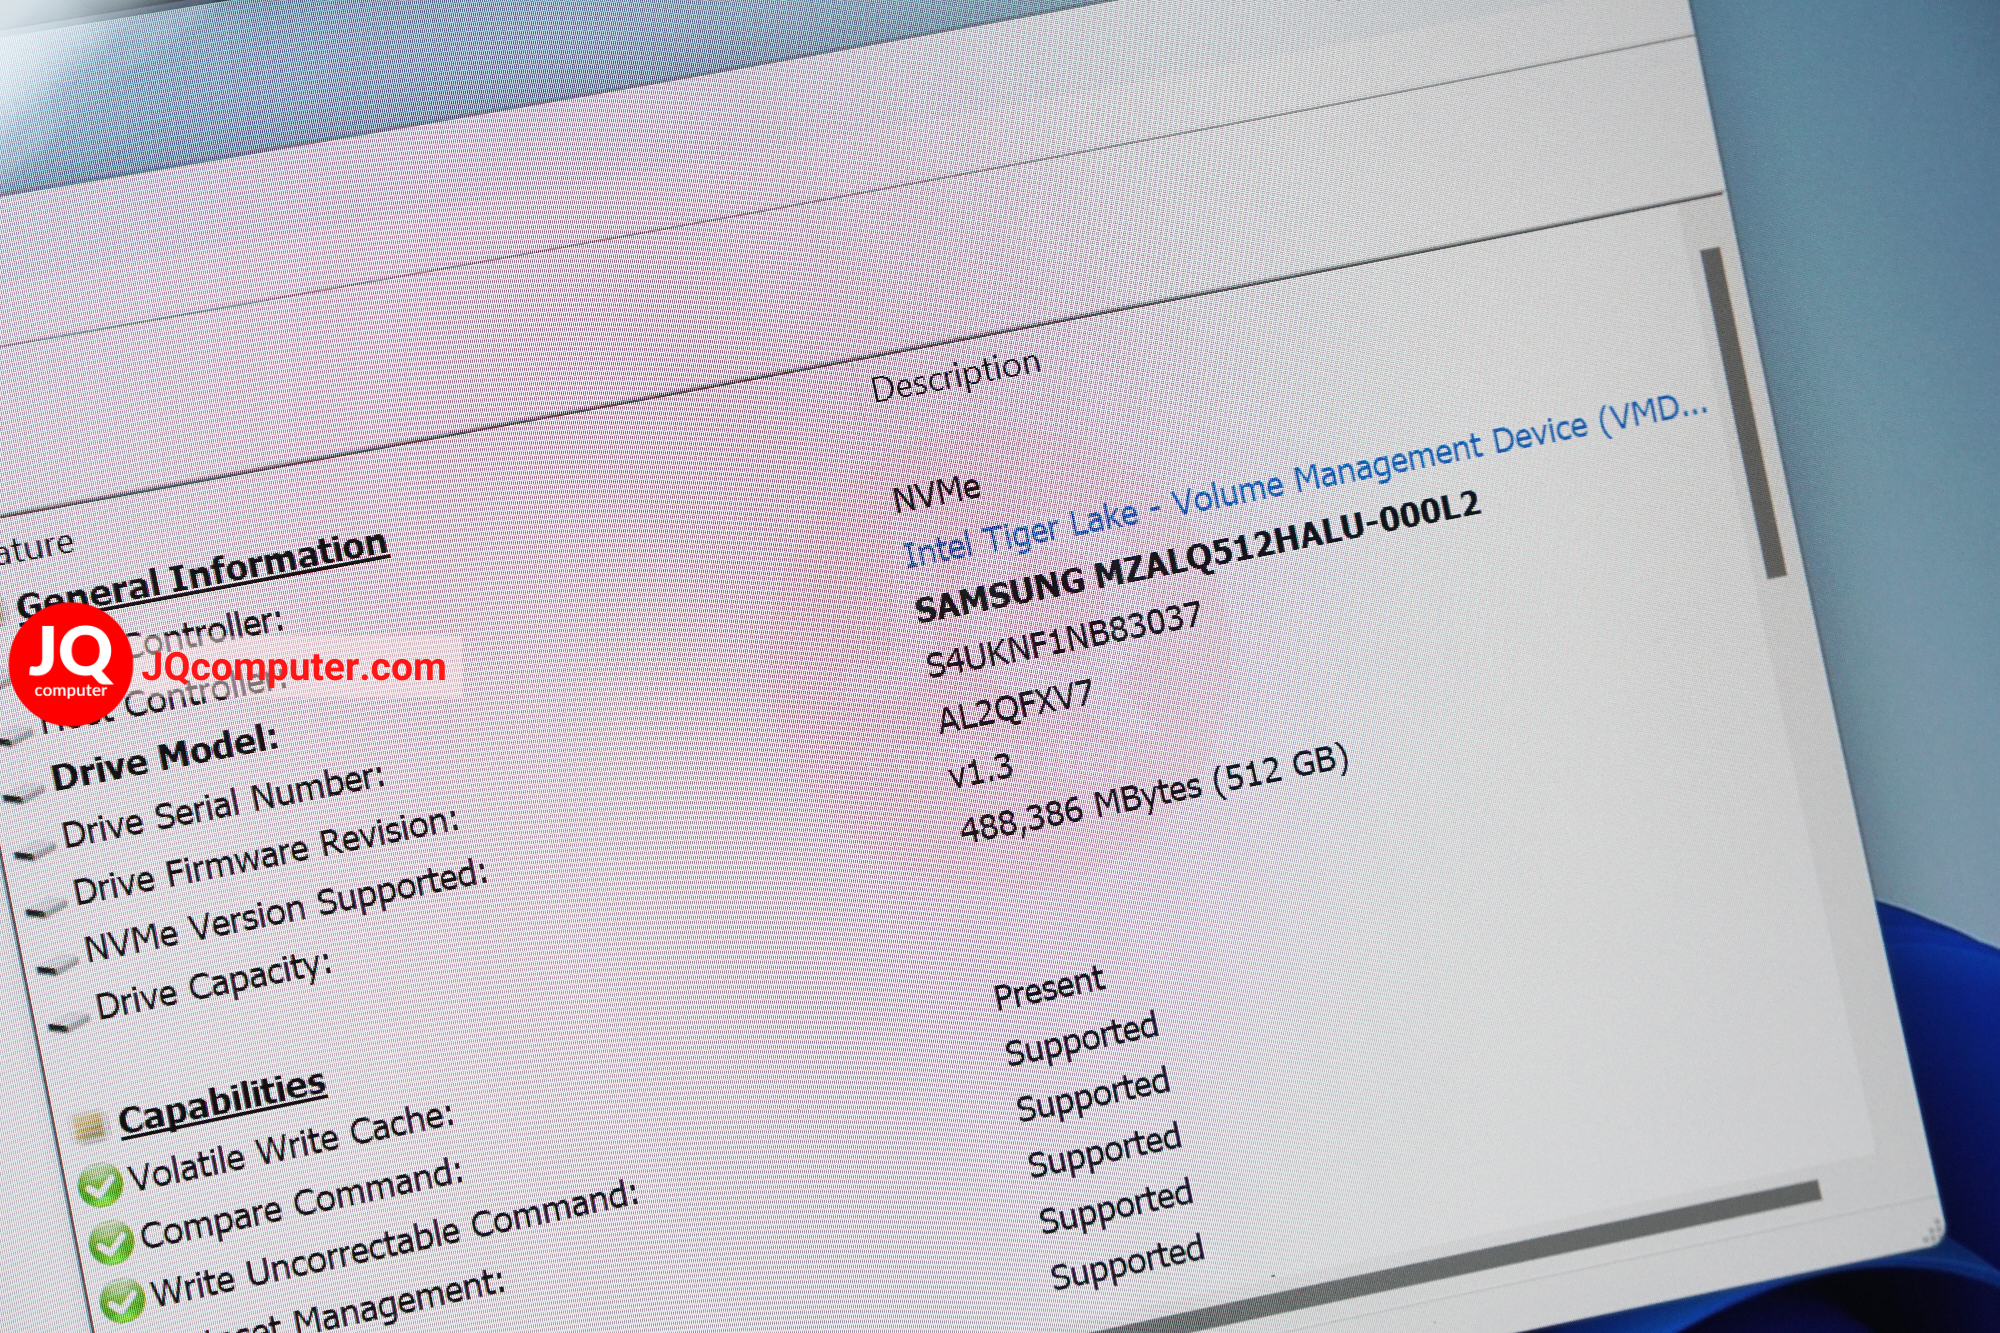Click the Supported value for Compare Command
This screenshot has height=1333, width=2000.
pyautogui.click(x=1081, y=1040)
